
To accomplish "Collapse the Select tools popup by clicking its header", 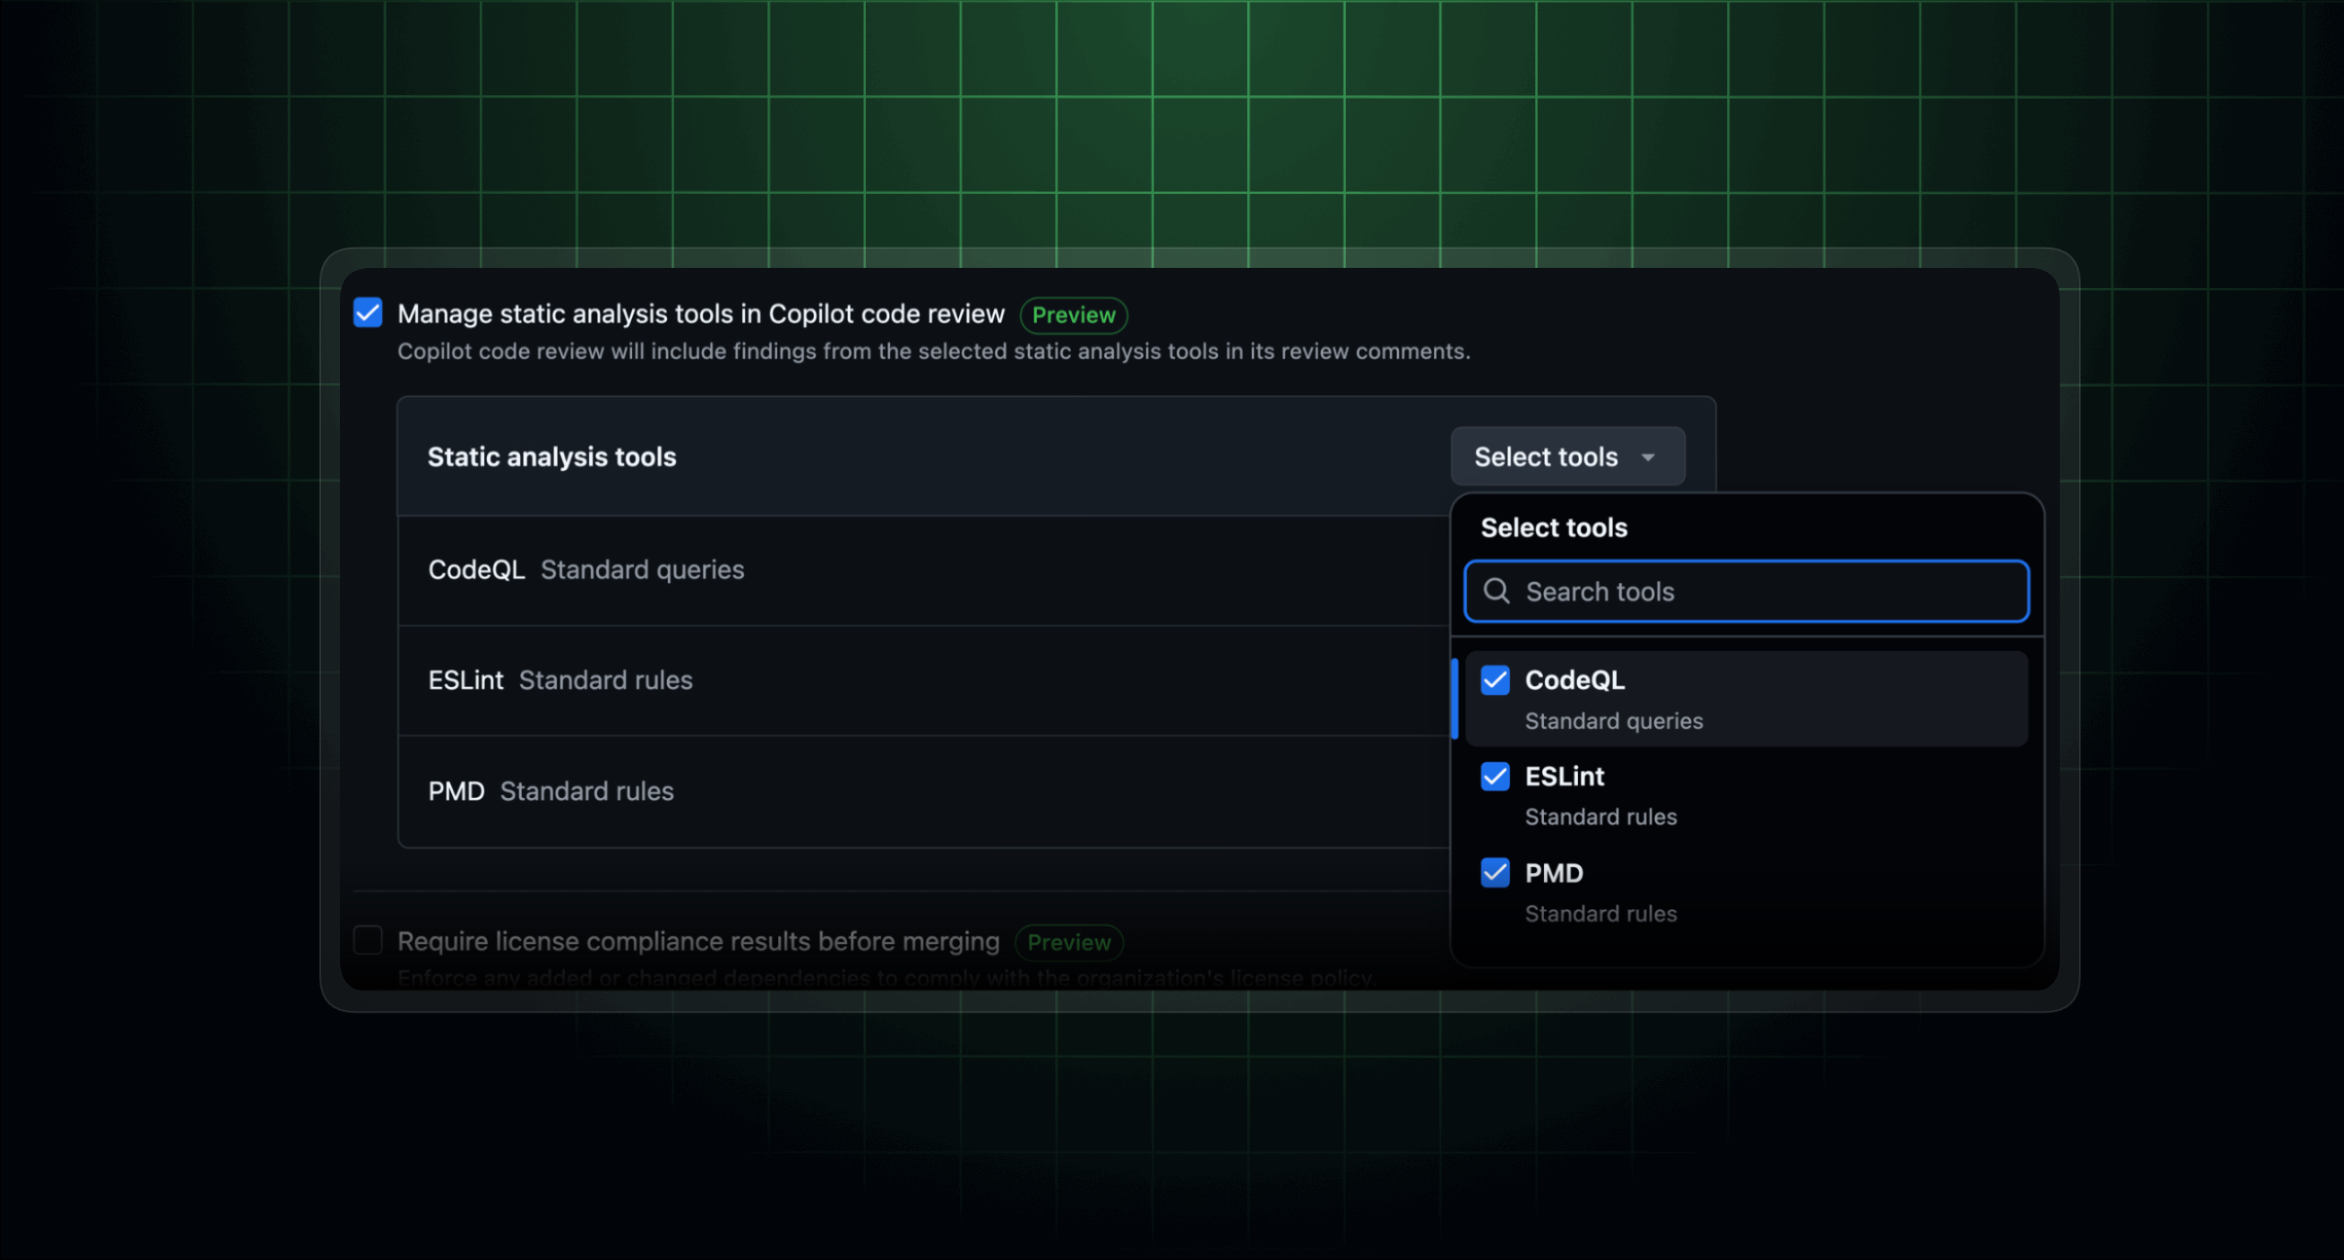I will point(1553,527).
